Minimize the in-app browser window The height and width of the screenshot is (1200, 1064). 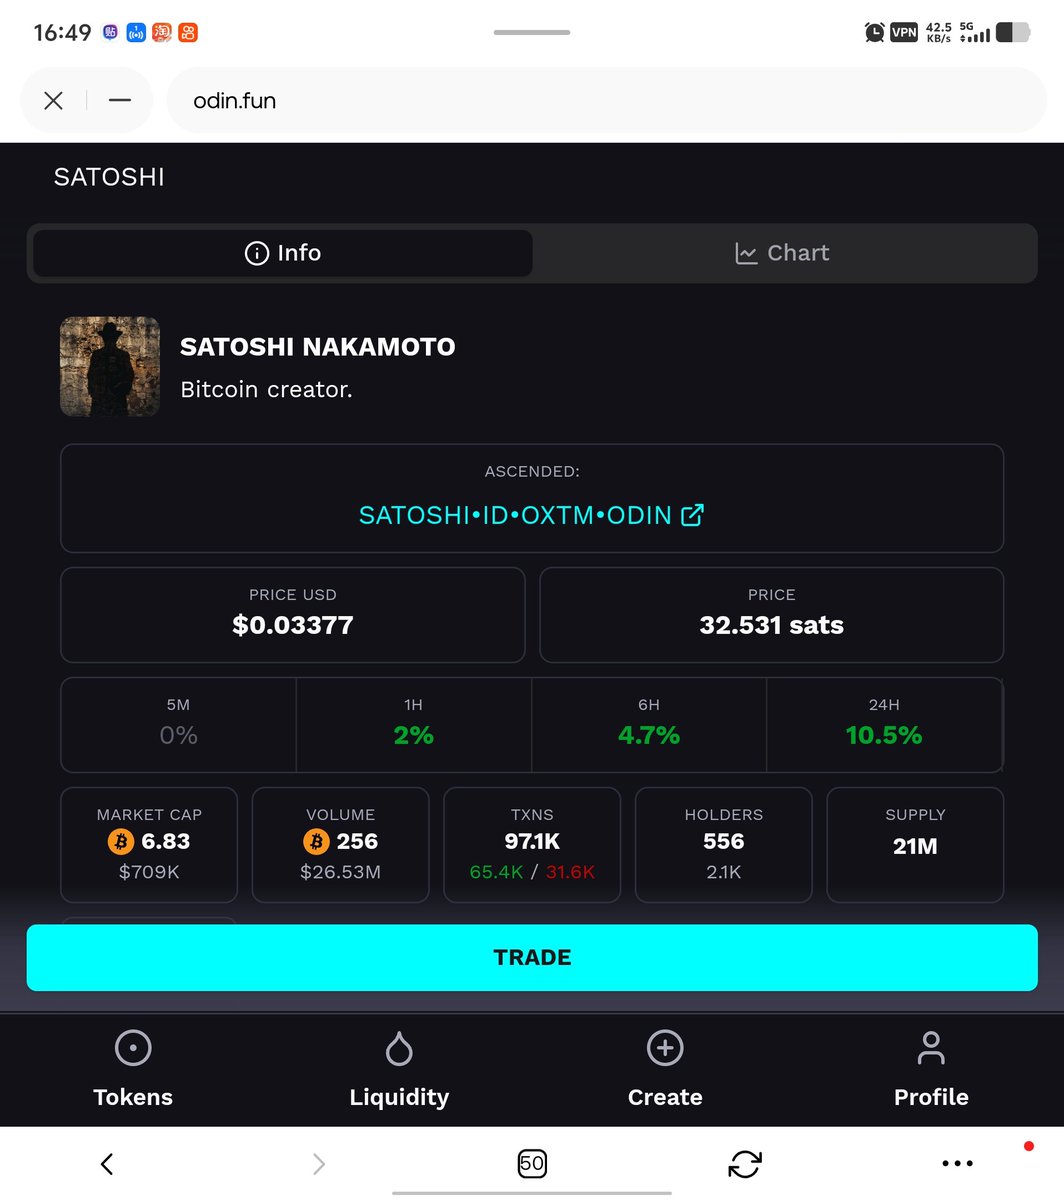click(x=120, y=100)
